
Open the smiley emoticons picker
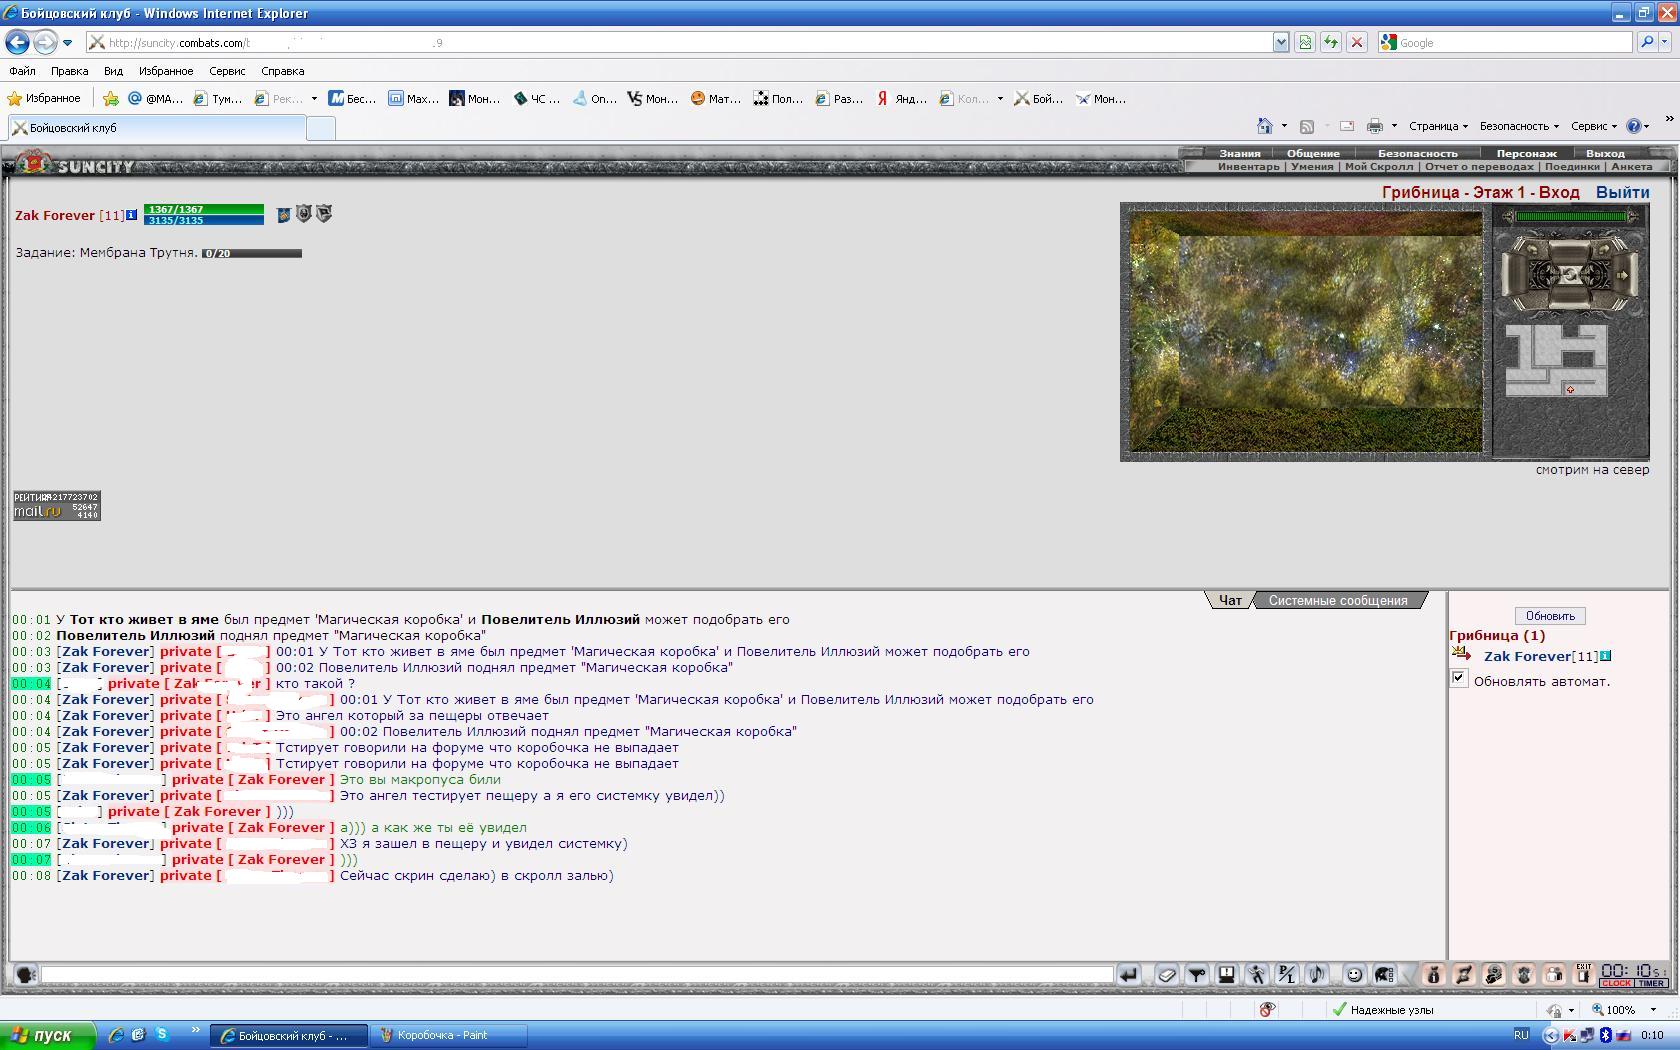(1354, 974)
